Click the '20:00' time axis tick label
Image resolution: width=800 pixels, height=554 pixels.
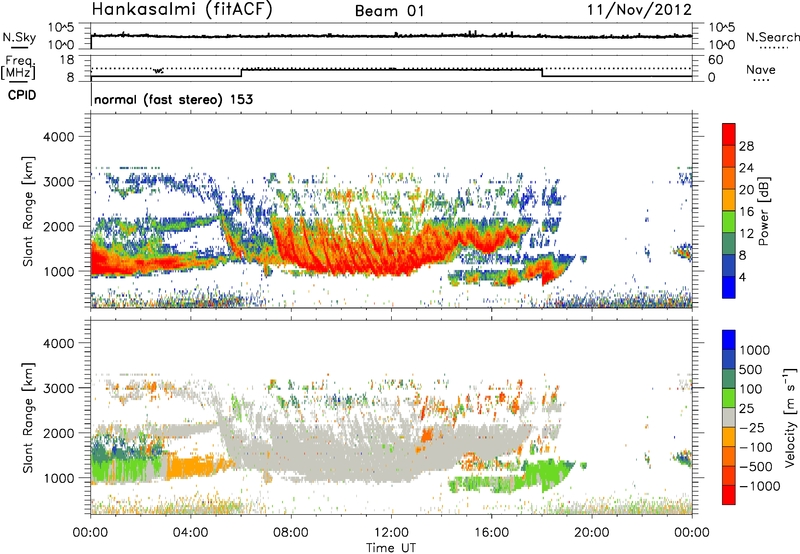point(592,533)
